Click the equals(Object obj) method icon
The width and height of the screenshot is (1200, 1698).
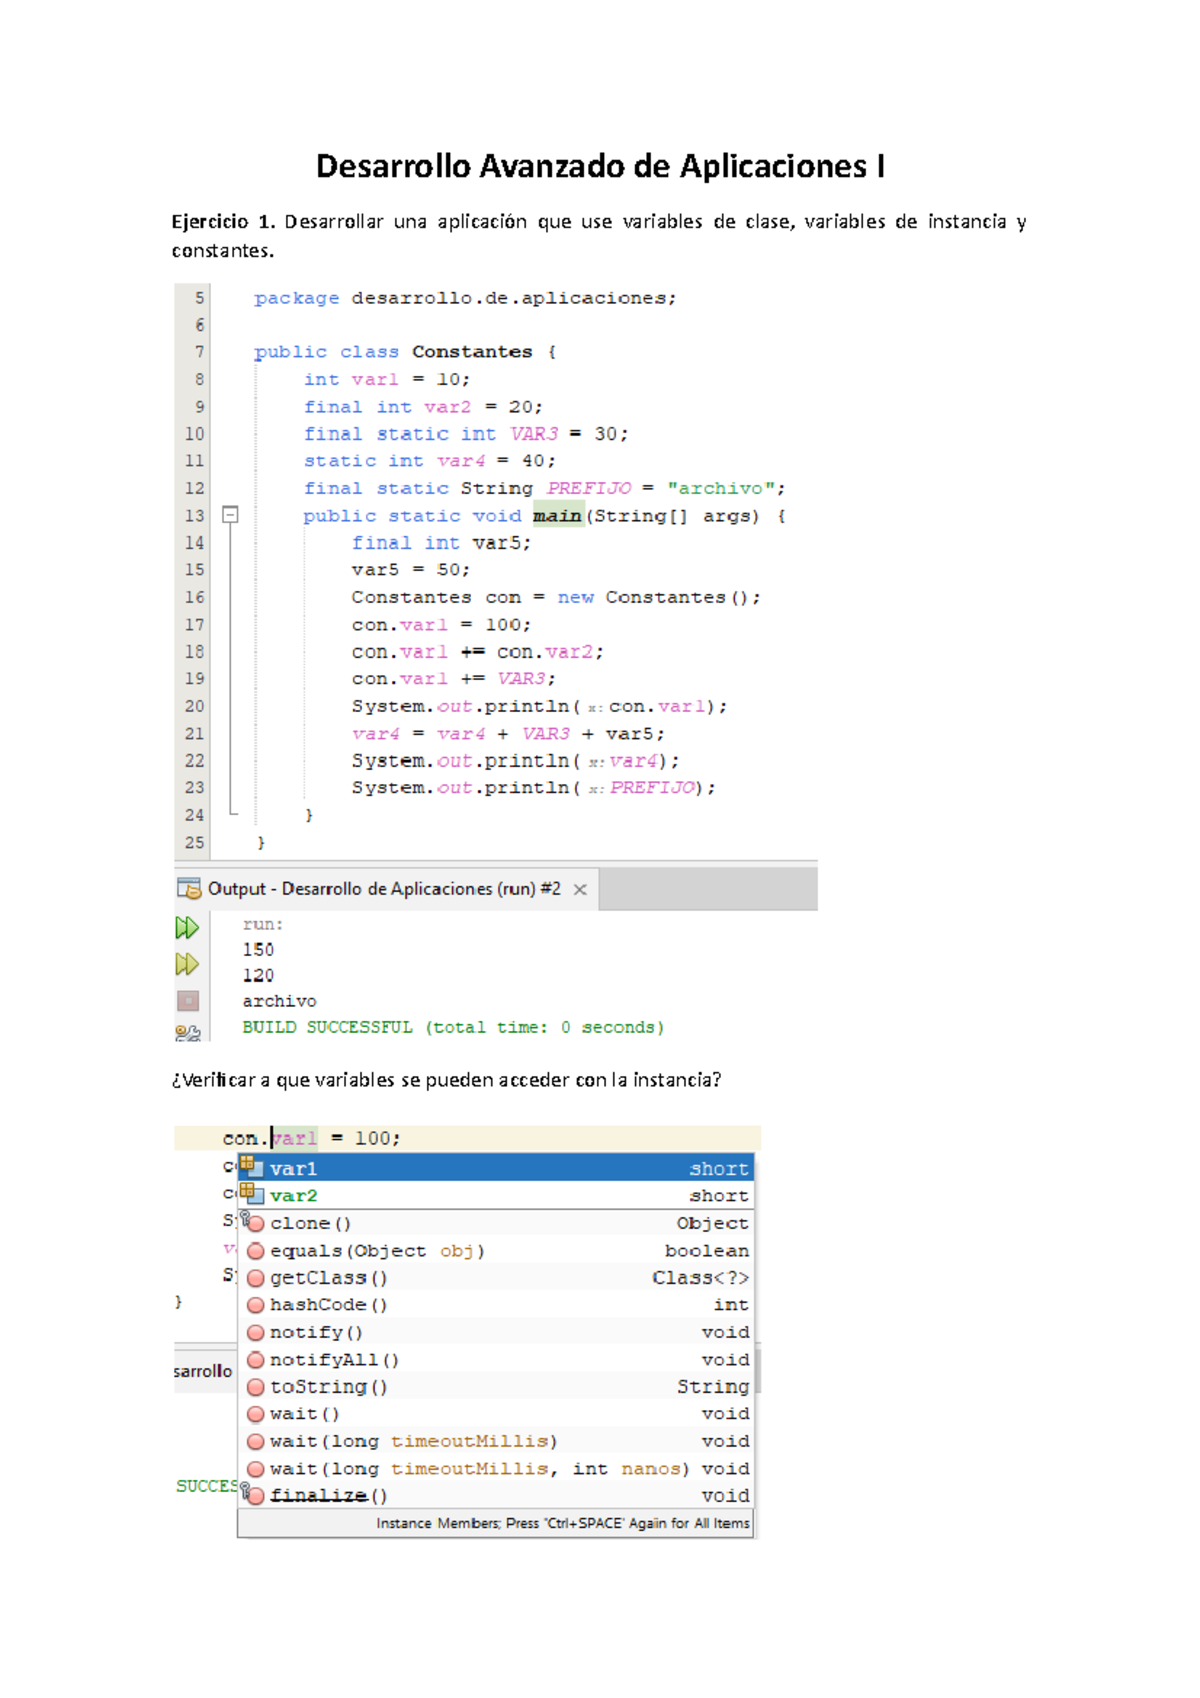tap(256, 1250)
